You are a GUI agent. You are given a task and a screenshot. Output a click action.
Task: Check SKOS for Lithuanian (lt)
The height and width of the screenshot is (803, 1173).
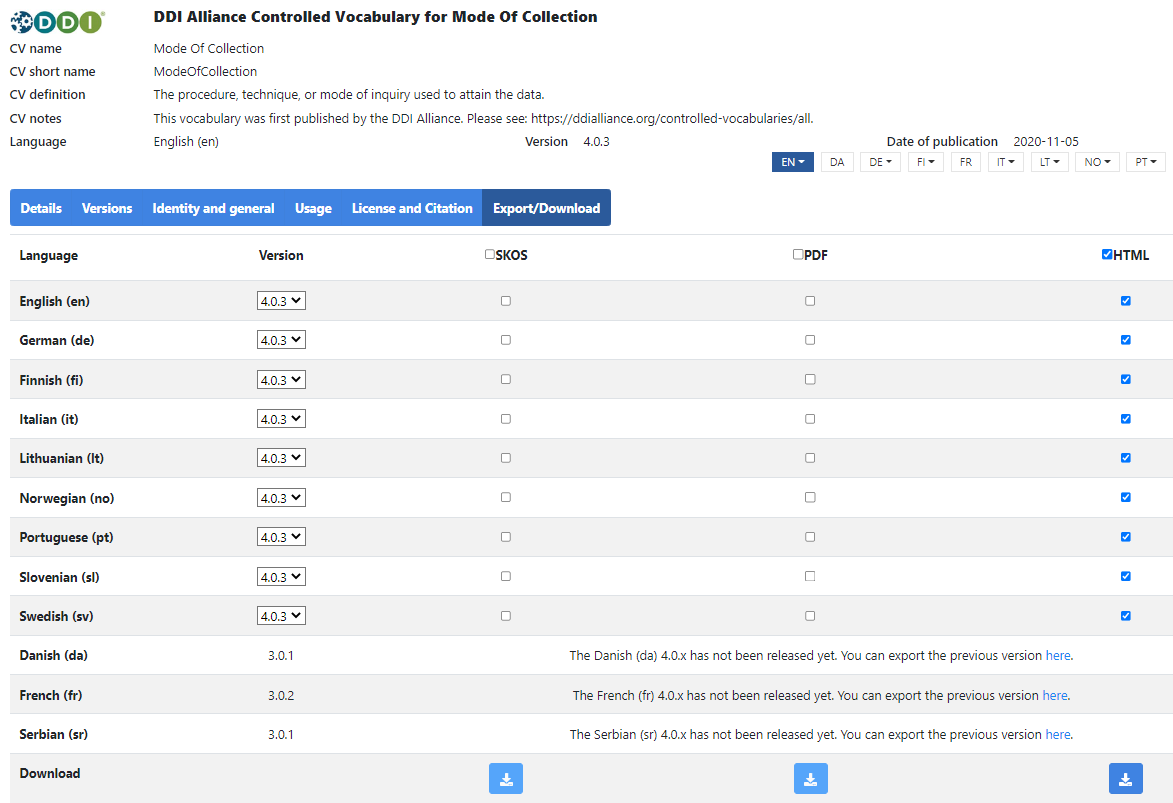[x=506, y=458]
